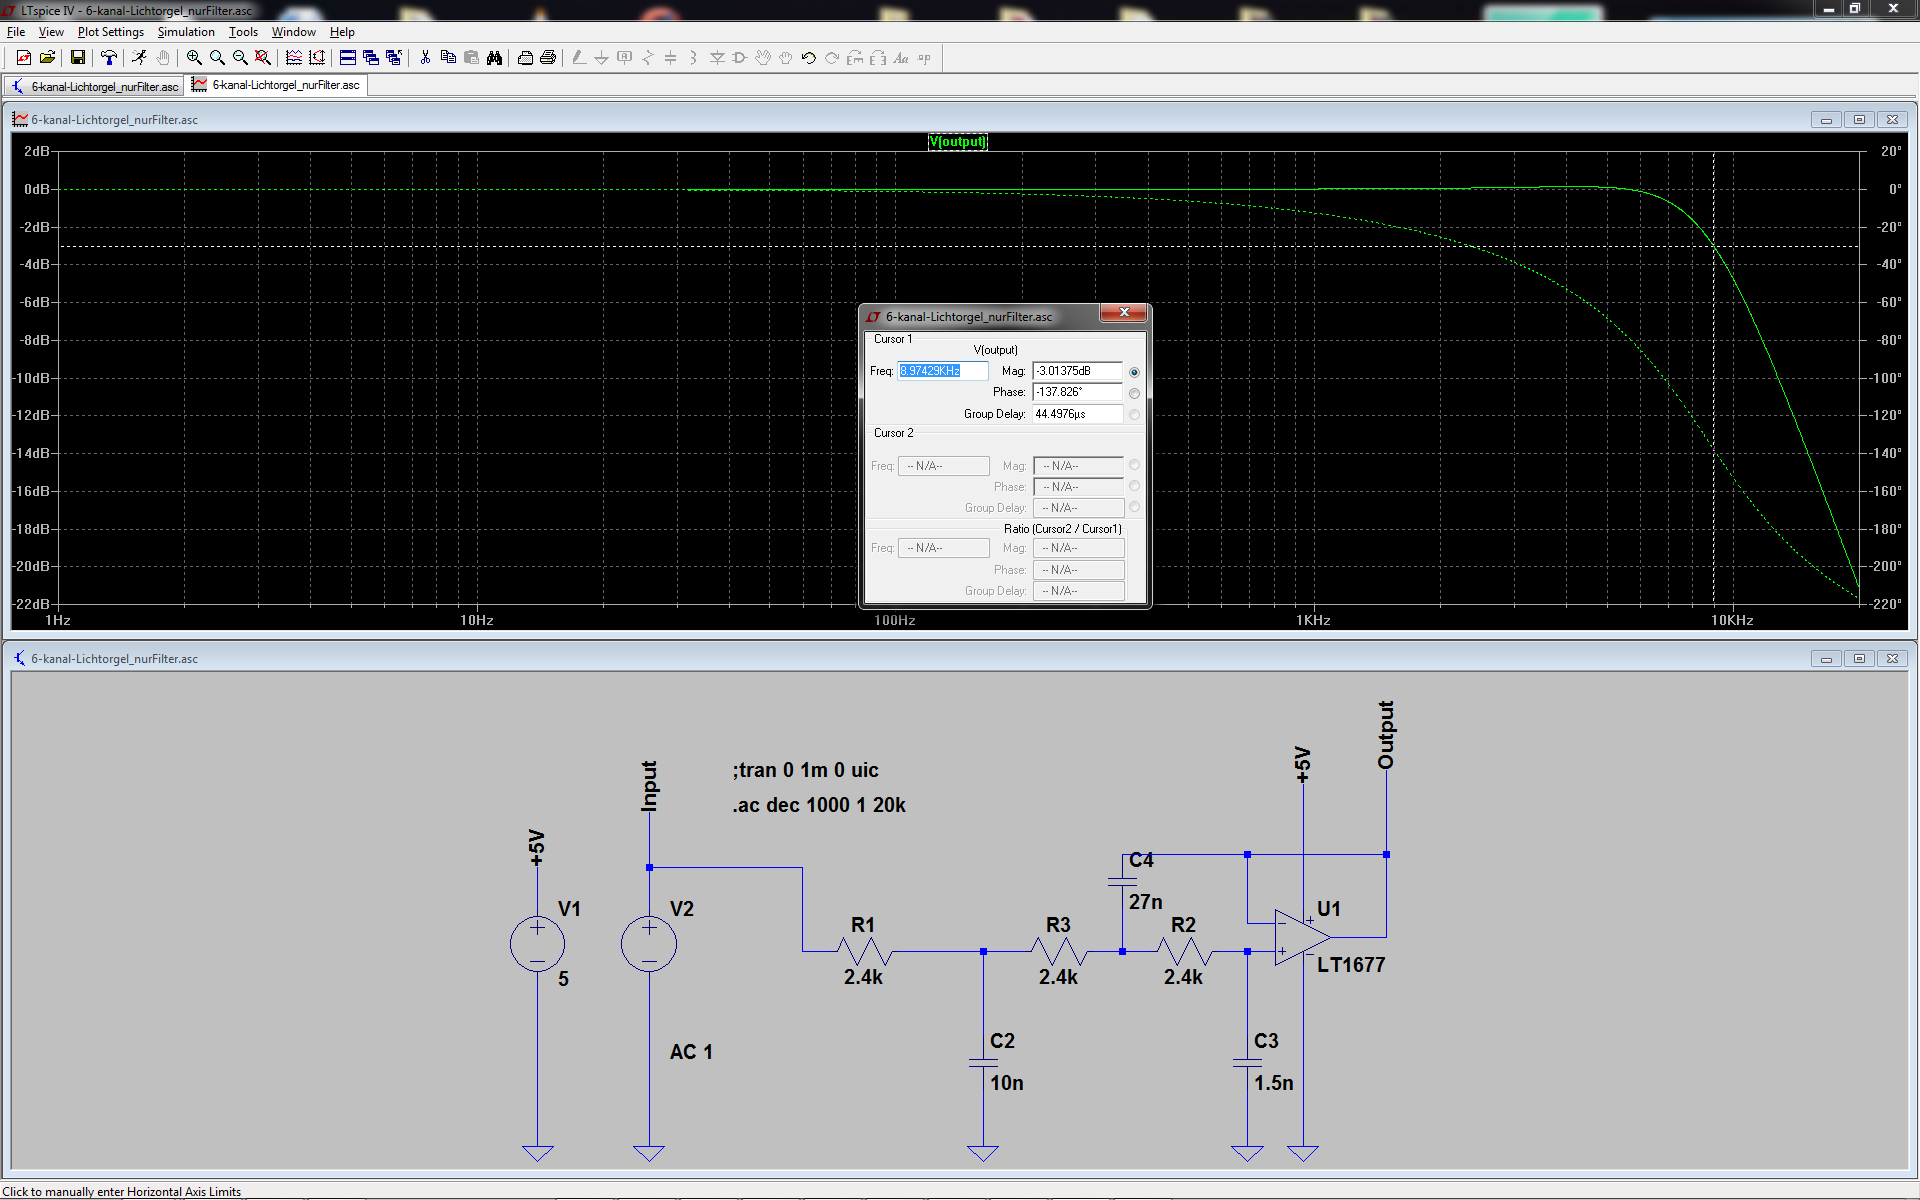Click the greyed Text 'Aa' icon
The width and height of the screenshot is (1920, 1200).
901,58
